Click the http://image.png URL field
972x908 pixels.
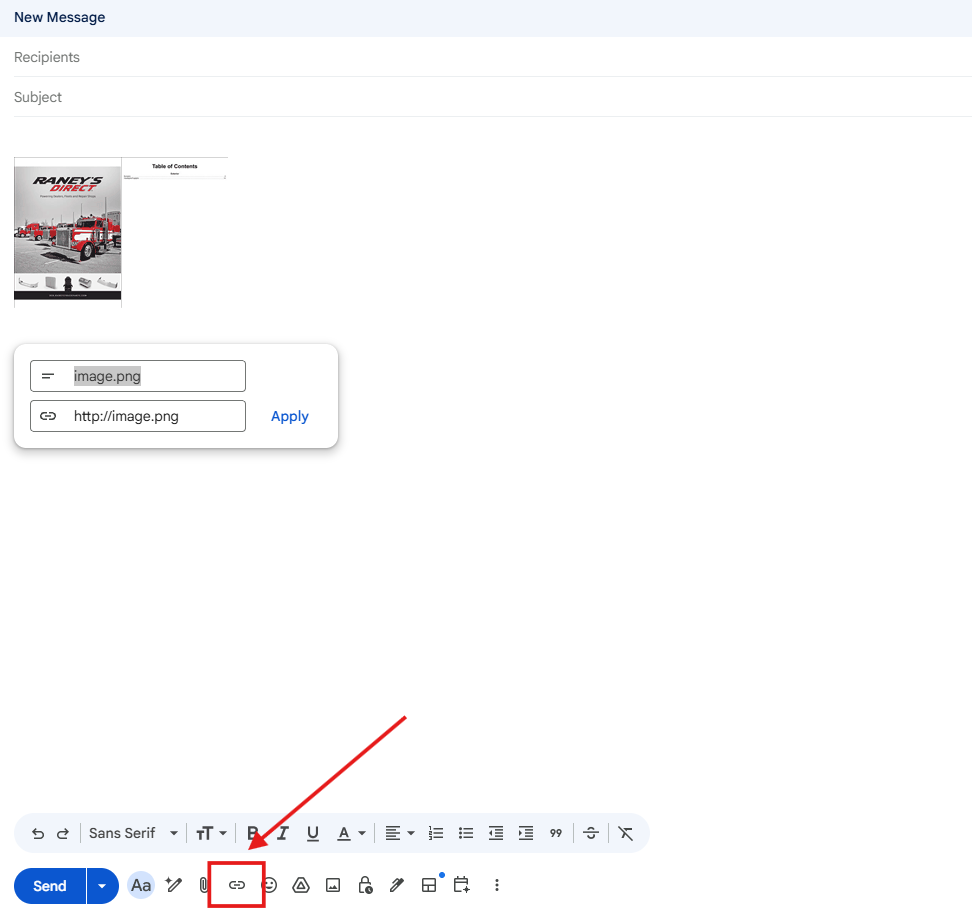pos(150,416)
